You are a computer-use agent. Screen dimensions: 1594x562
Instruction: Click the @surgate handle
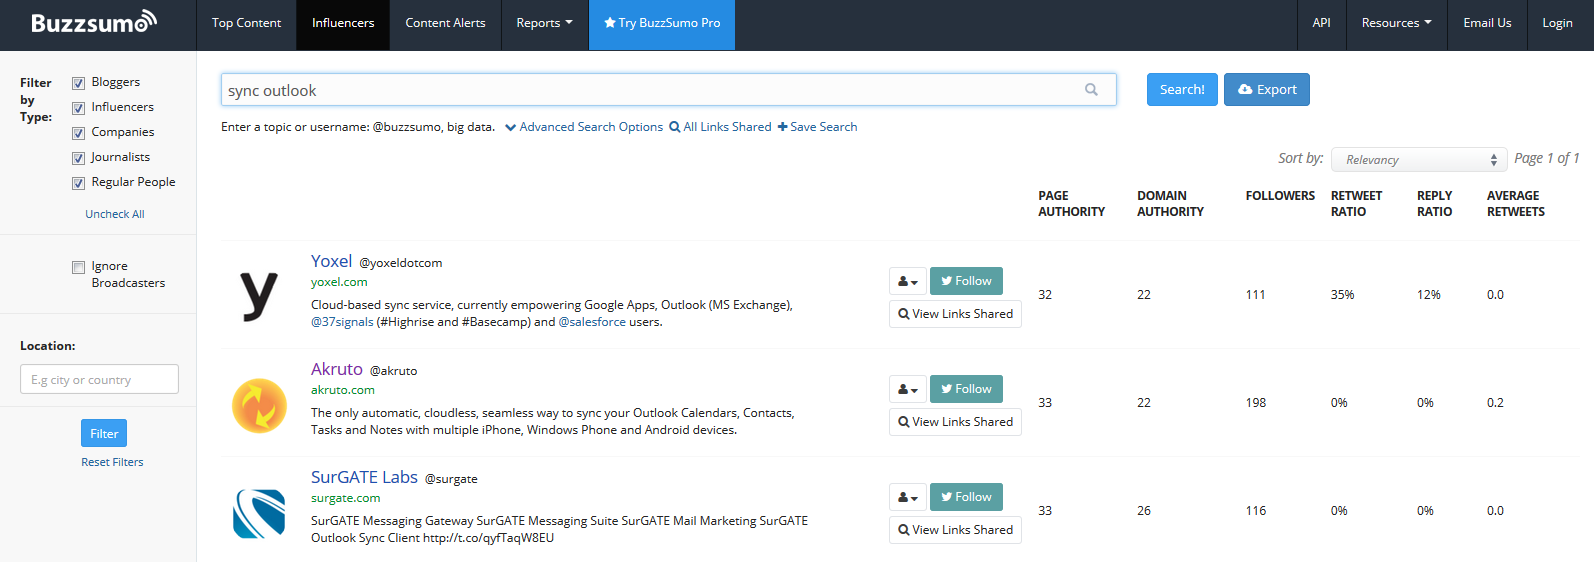pyautogui.click(x=451, y=479)
